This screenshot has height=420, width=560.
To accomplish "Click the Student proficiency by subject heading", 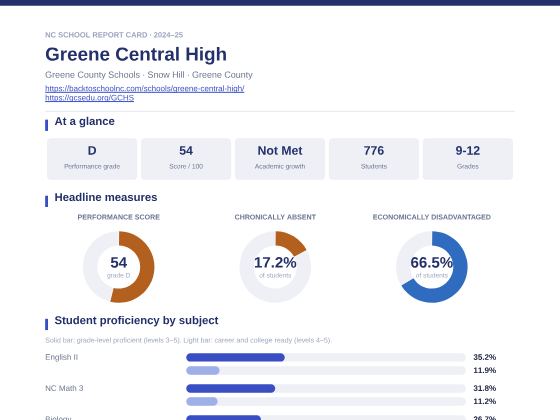I will pyautogui.click(x=136, y=320).
